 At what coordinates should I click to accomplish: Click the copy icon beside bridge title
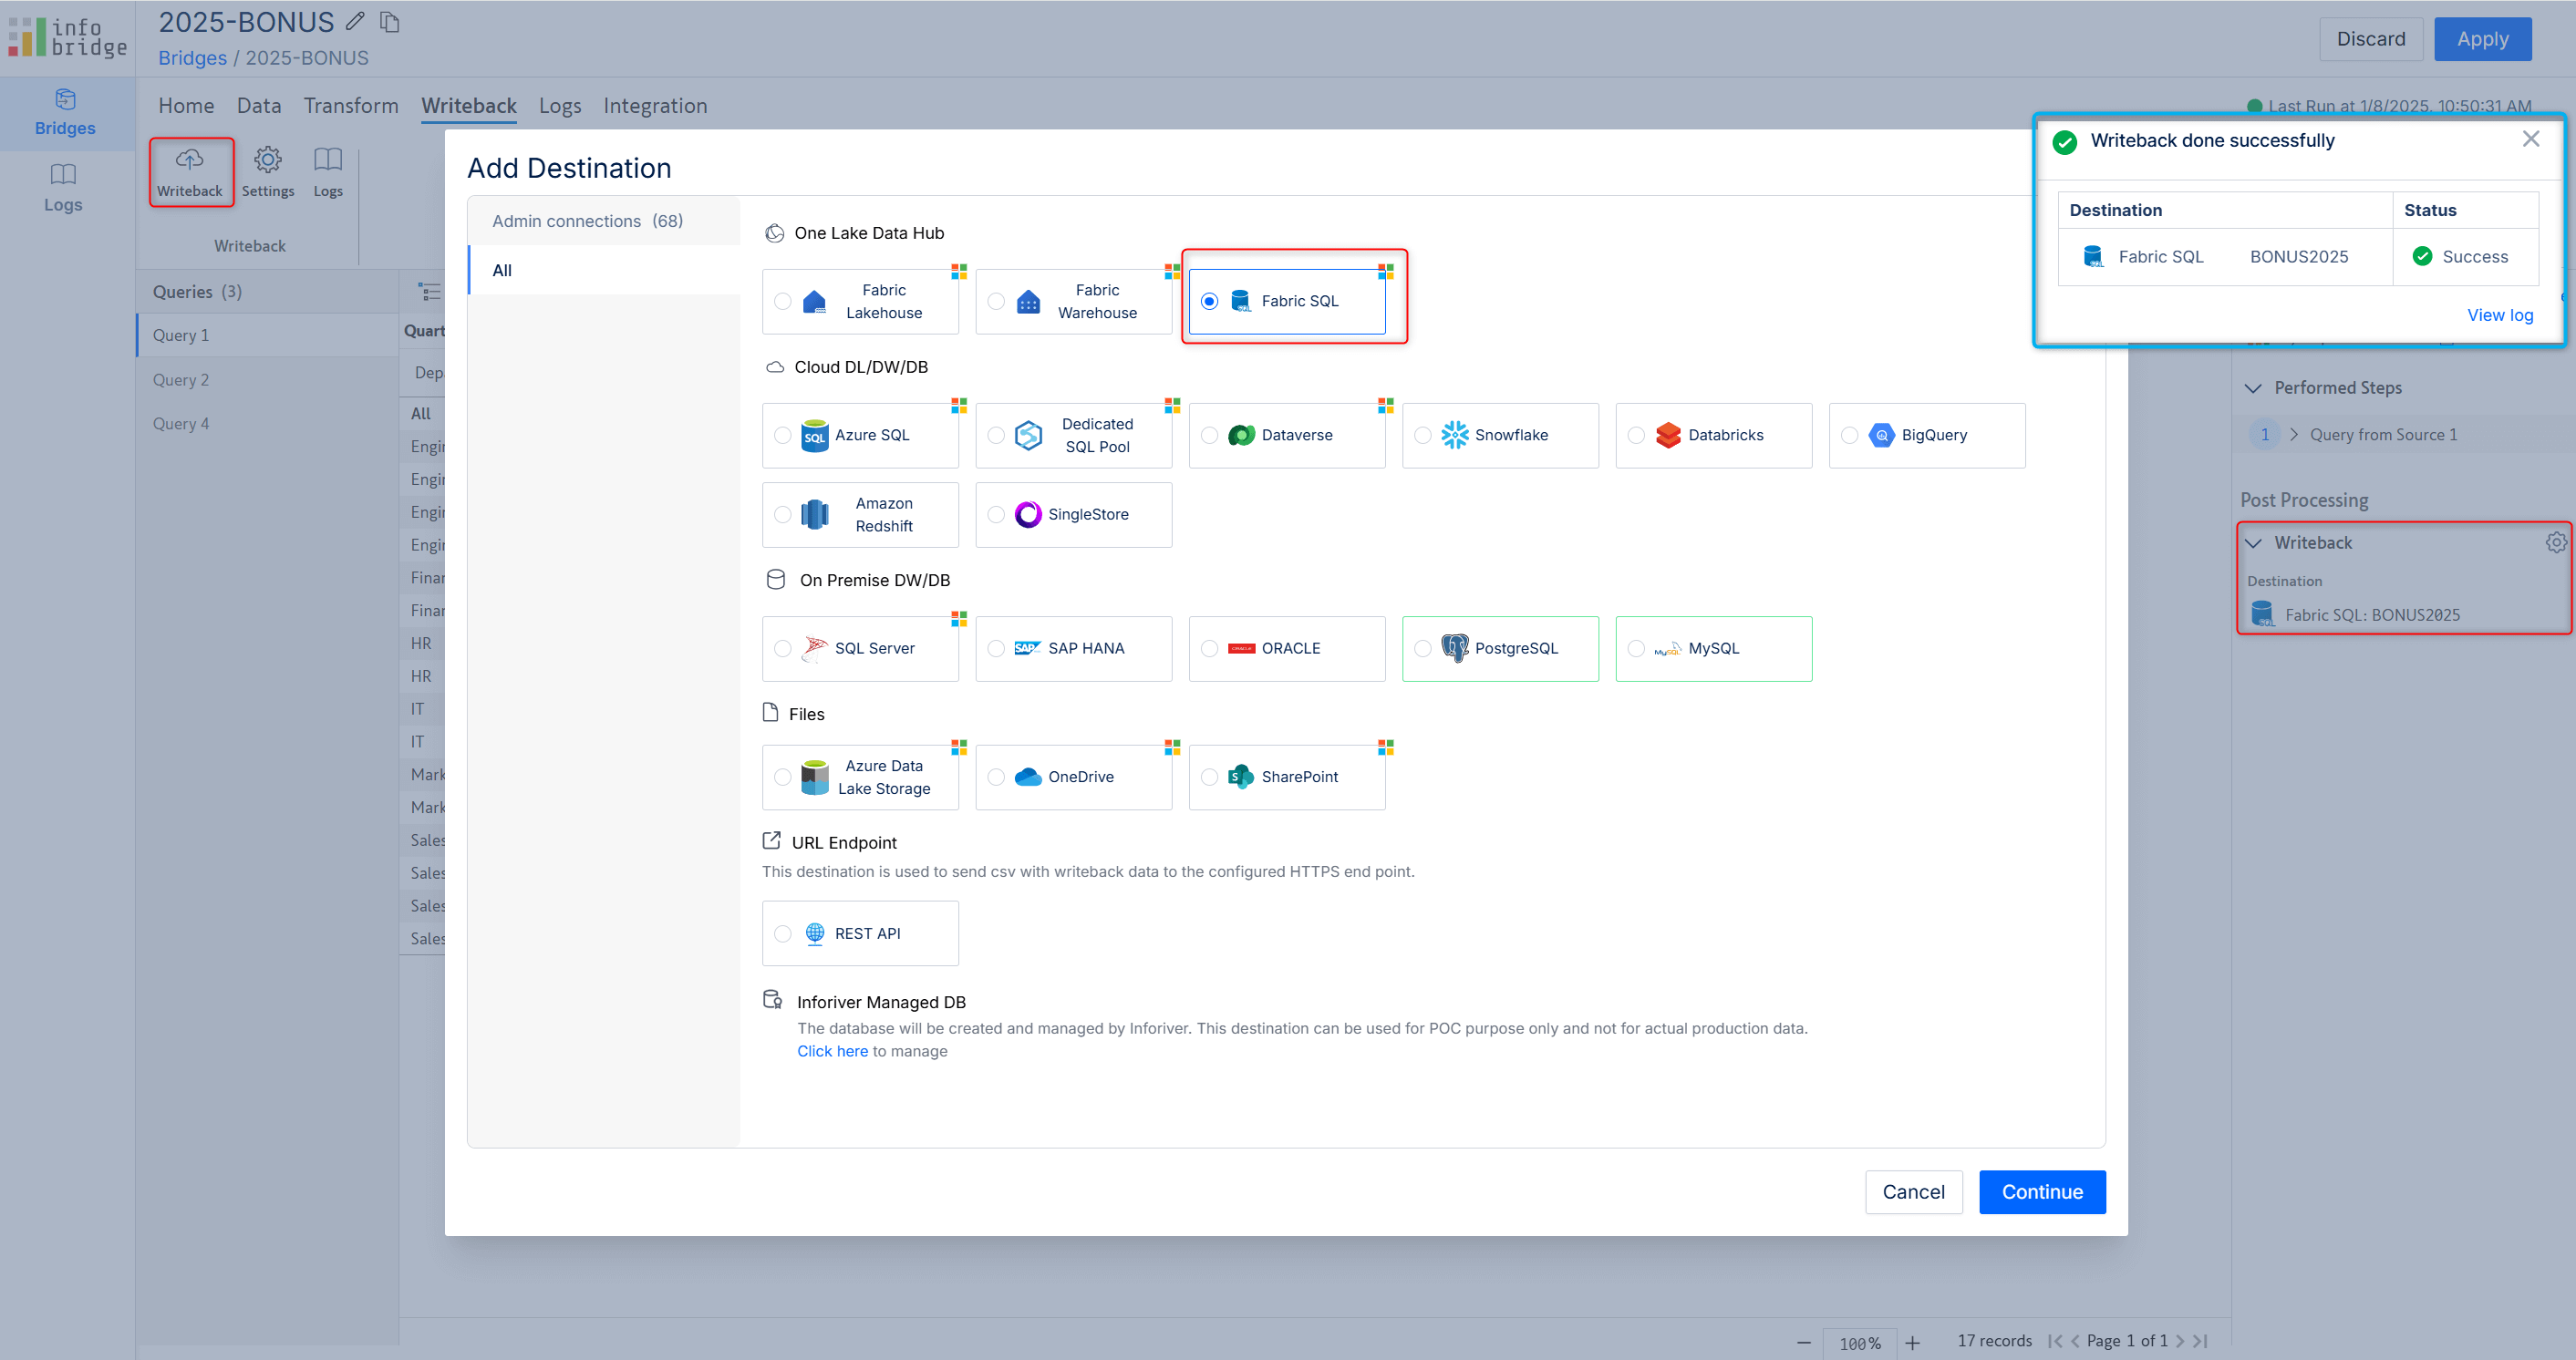pyautogui.click(x=390, y=21)
